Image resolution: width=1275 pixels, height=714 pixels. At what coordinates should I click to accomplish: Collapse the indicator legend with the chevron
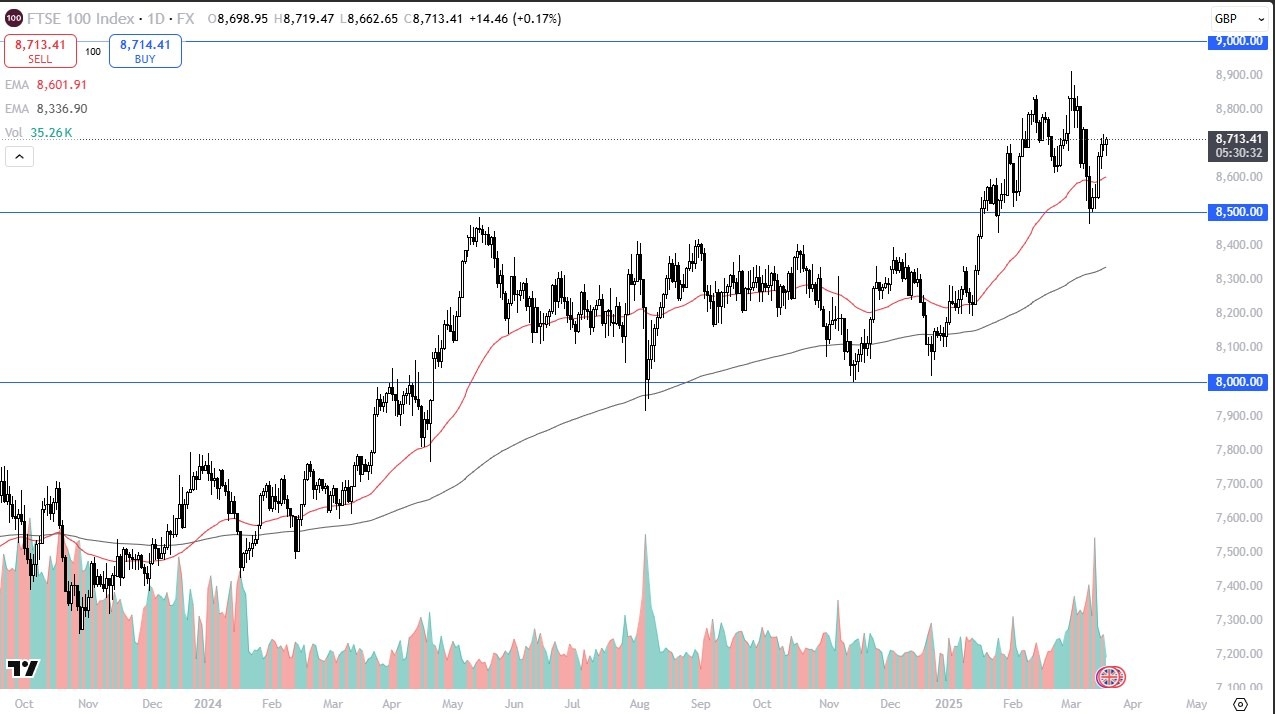coord(19,156)
